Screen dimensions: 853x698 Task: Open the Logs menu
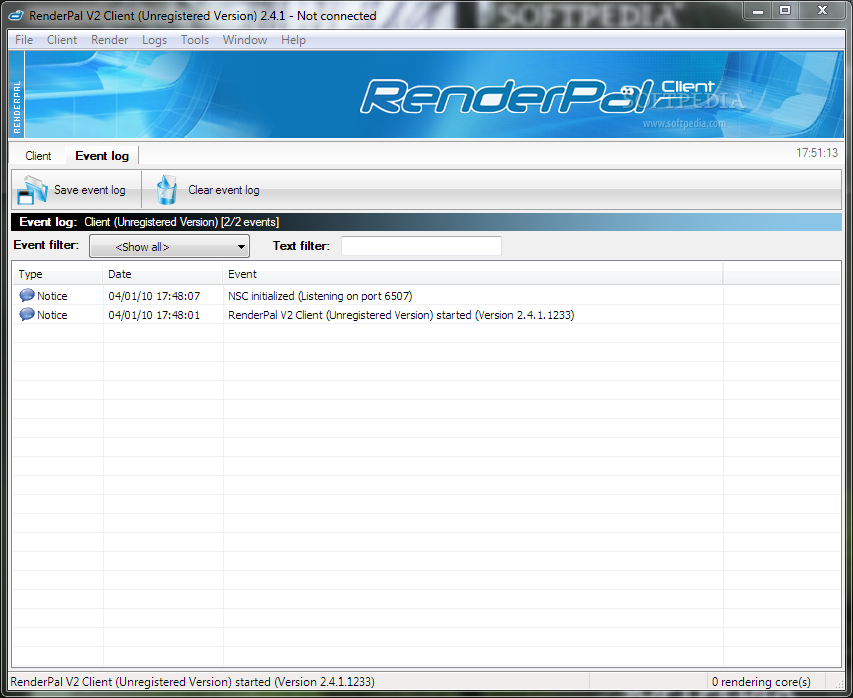click(154, 40)
